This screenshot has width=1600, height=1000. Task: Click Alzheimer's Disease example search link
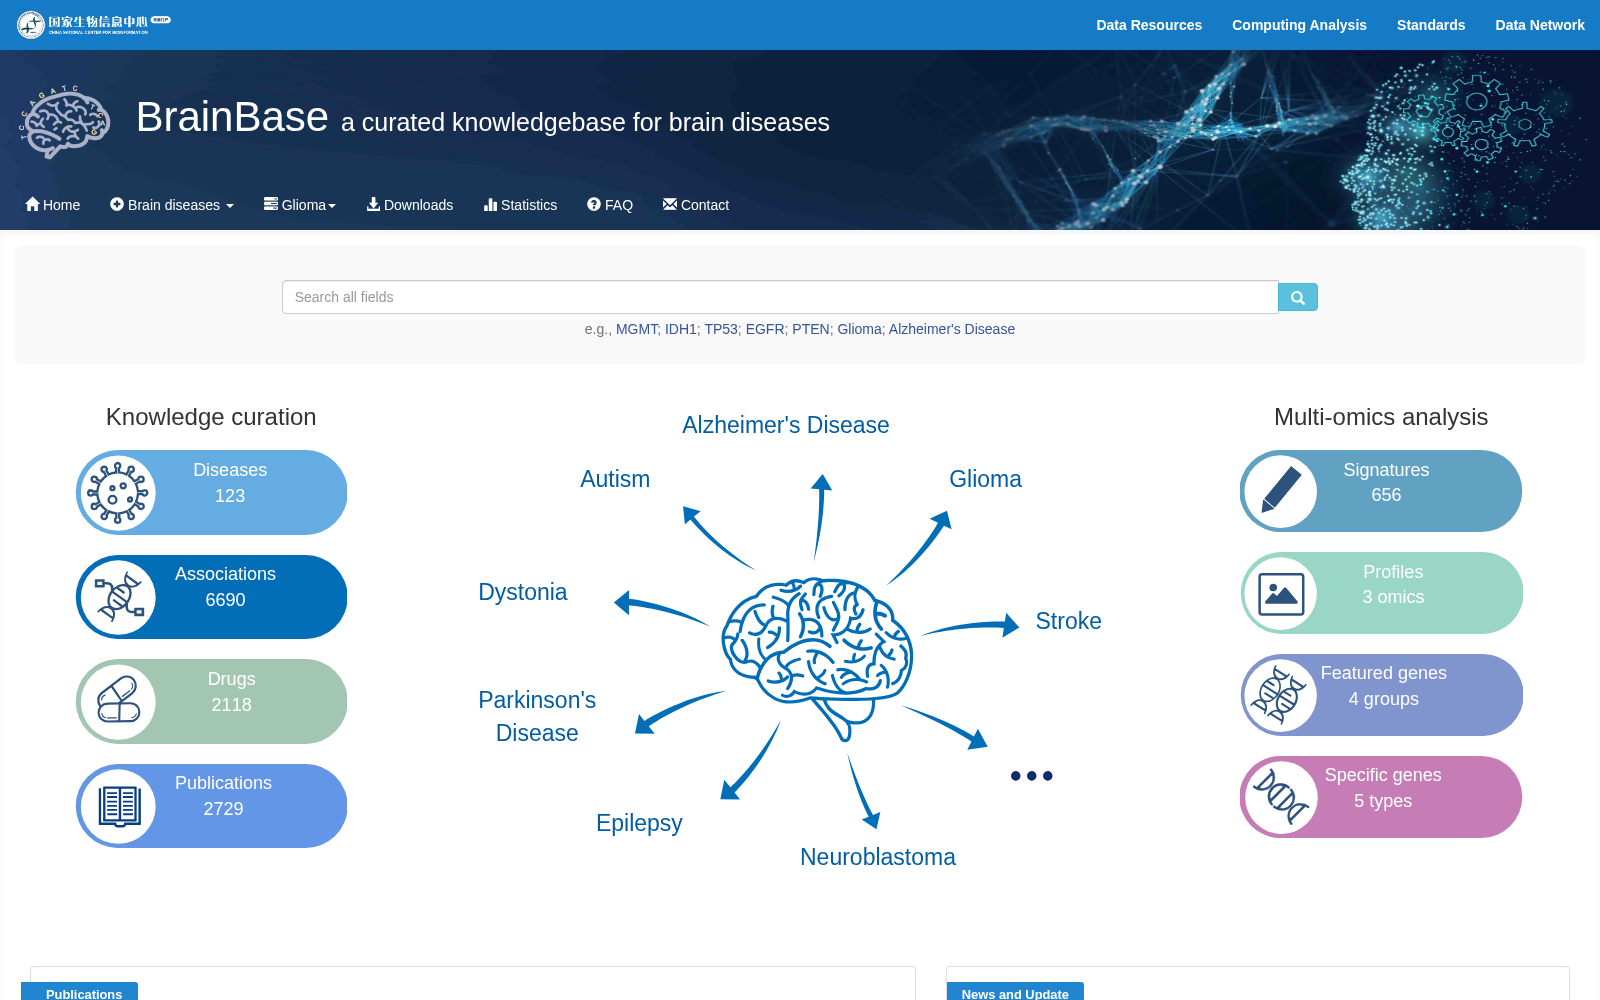pyautogui.click(x=952, y=329)
